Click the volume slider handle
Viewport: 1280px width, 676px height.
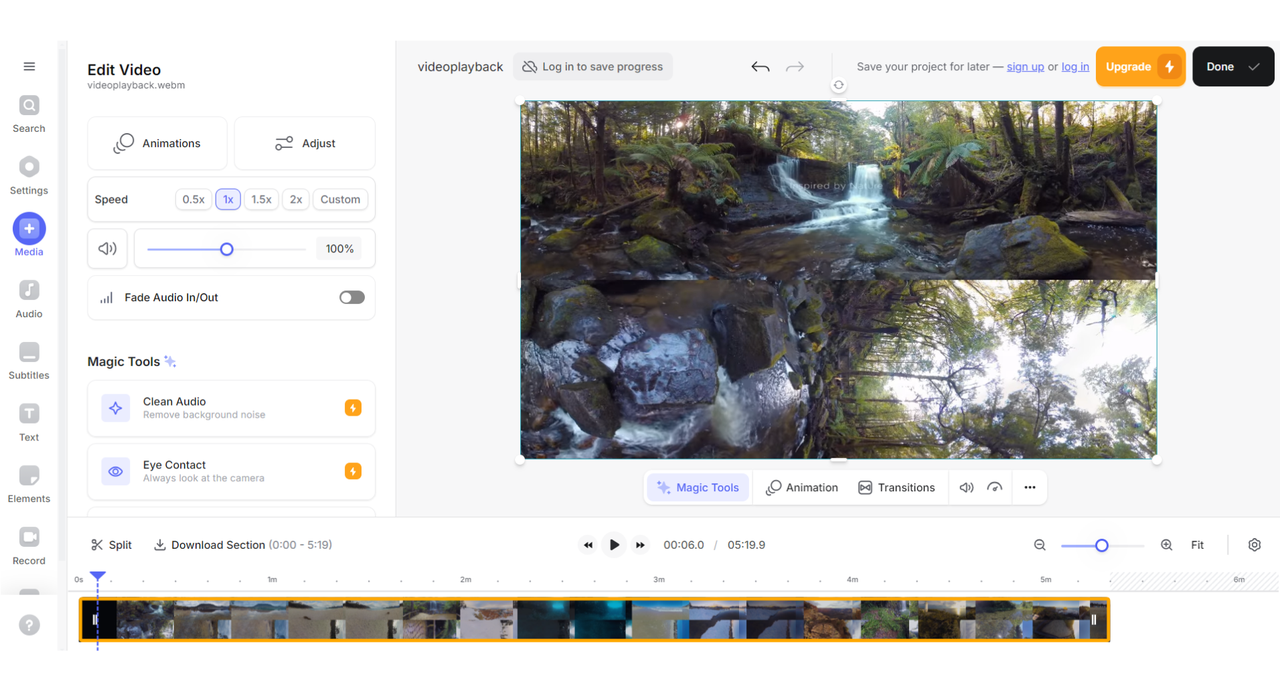click(x=226, y=249)
